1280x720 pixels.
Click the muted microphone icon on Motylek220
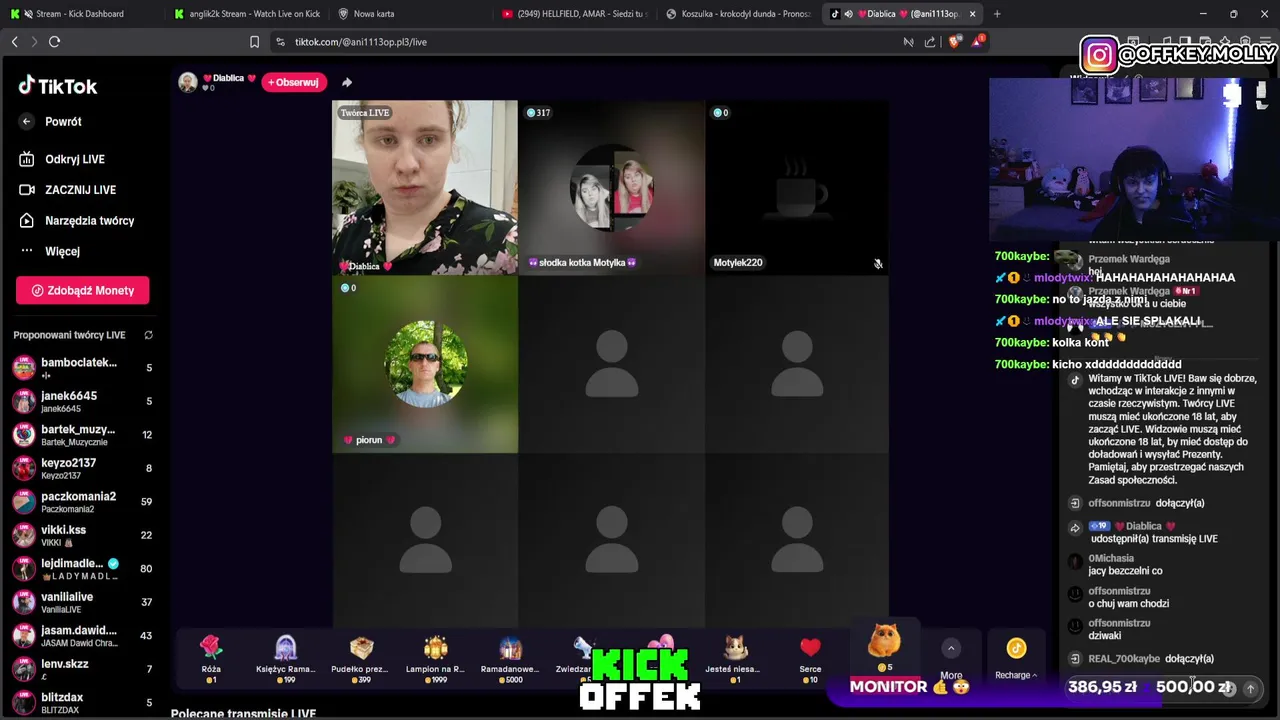point(878,264)
